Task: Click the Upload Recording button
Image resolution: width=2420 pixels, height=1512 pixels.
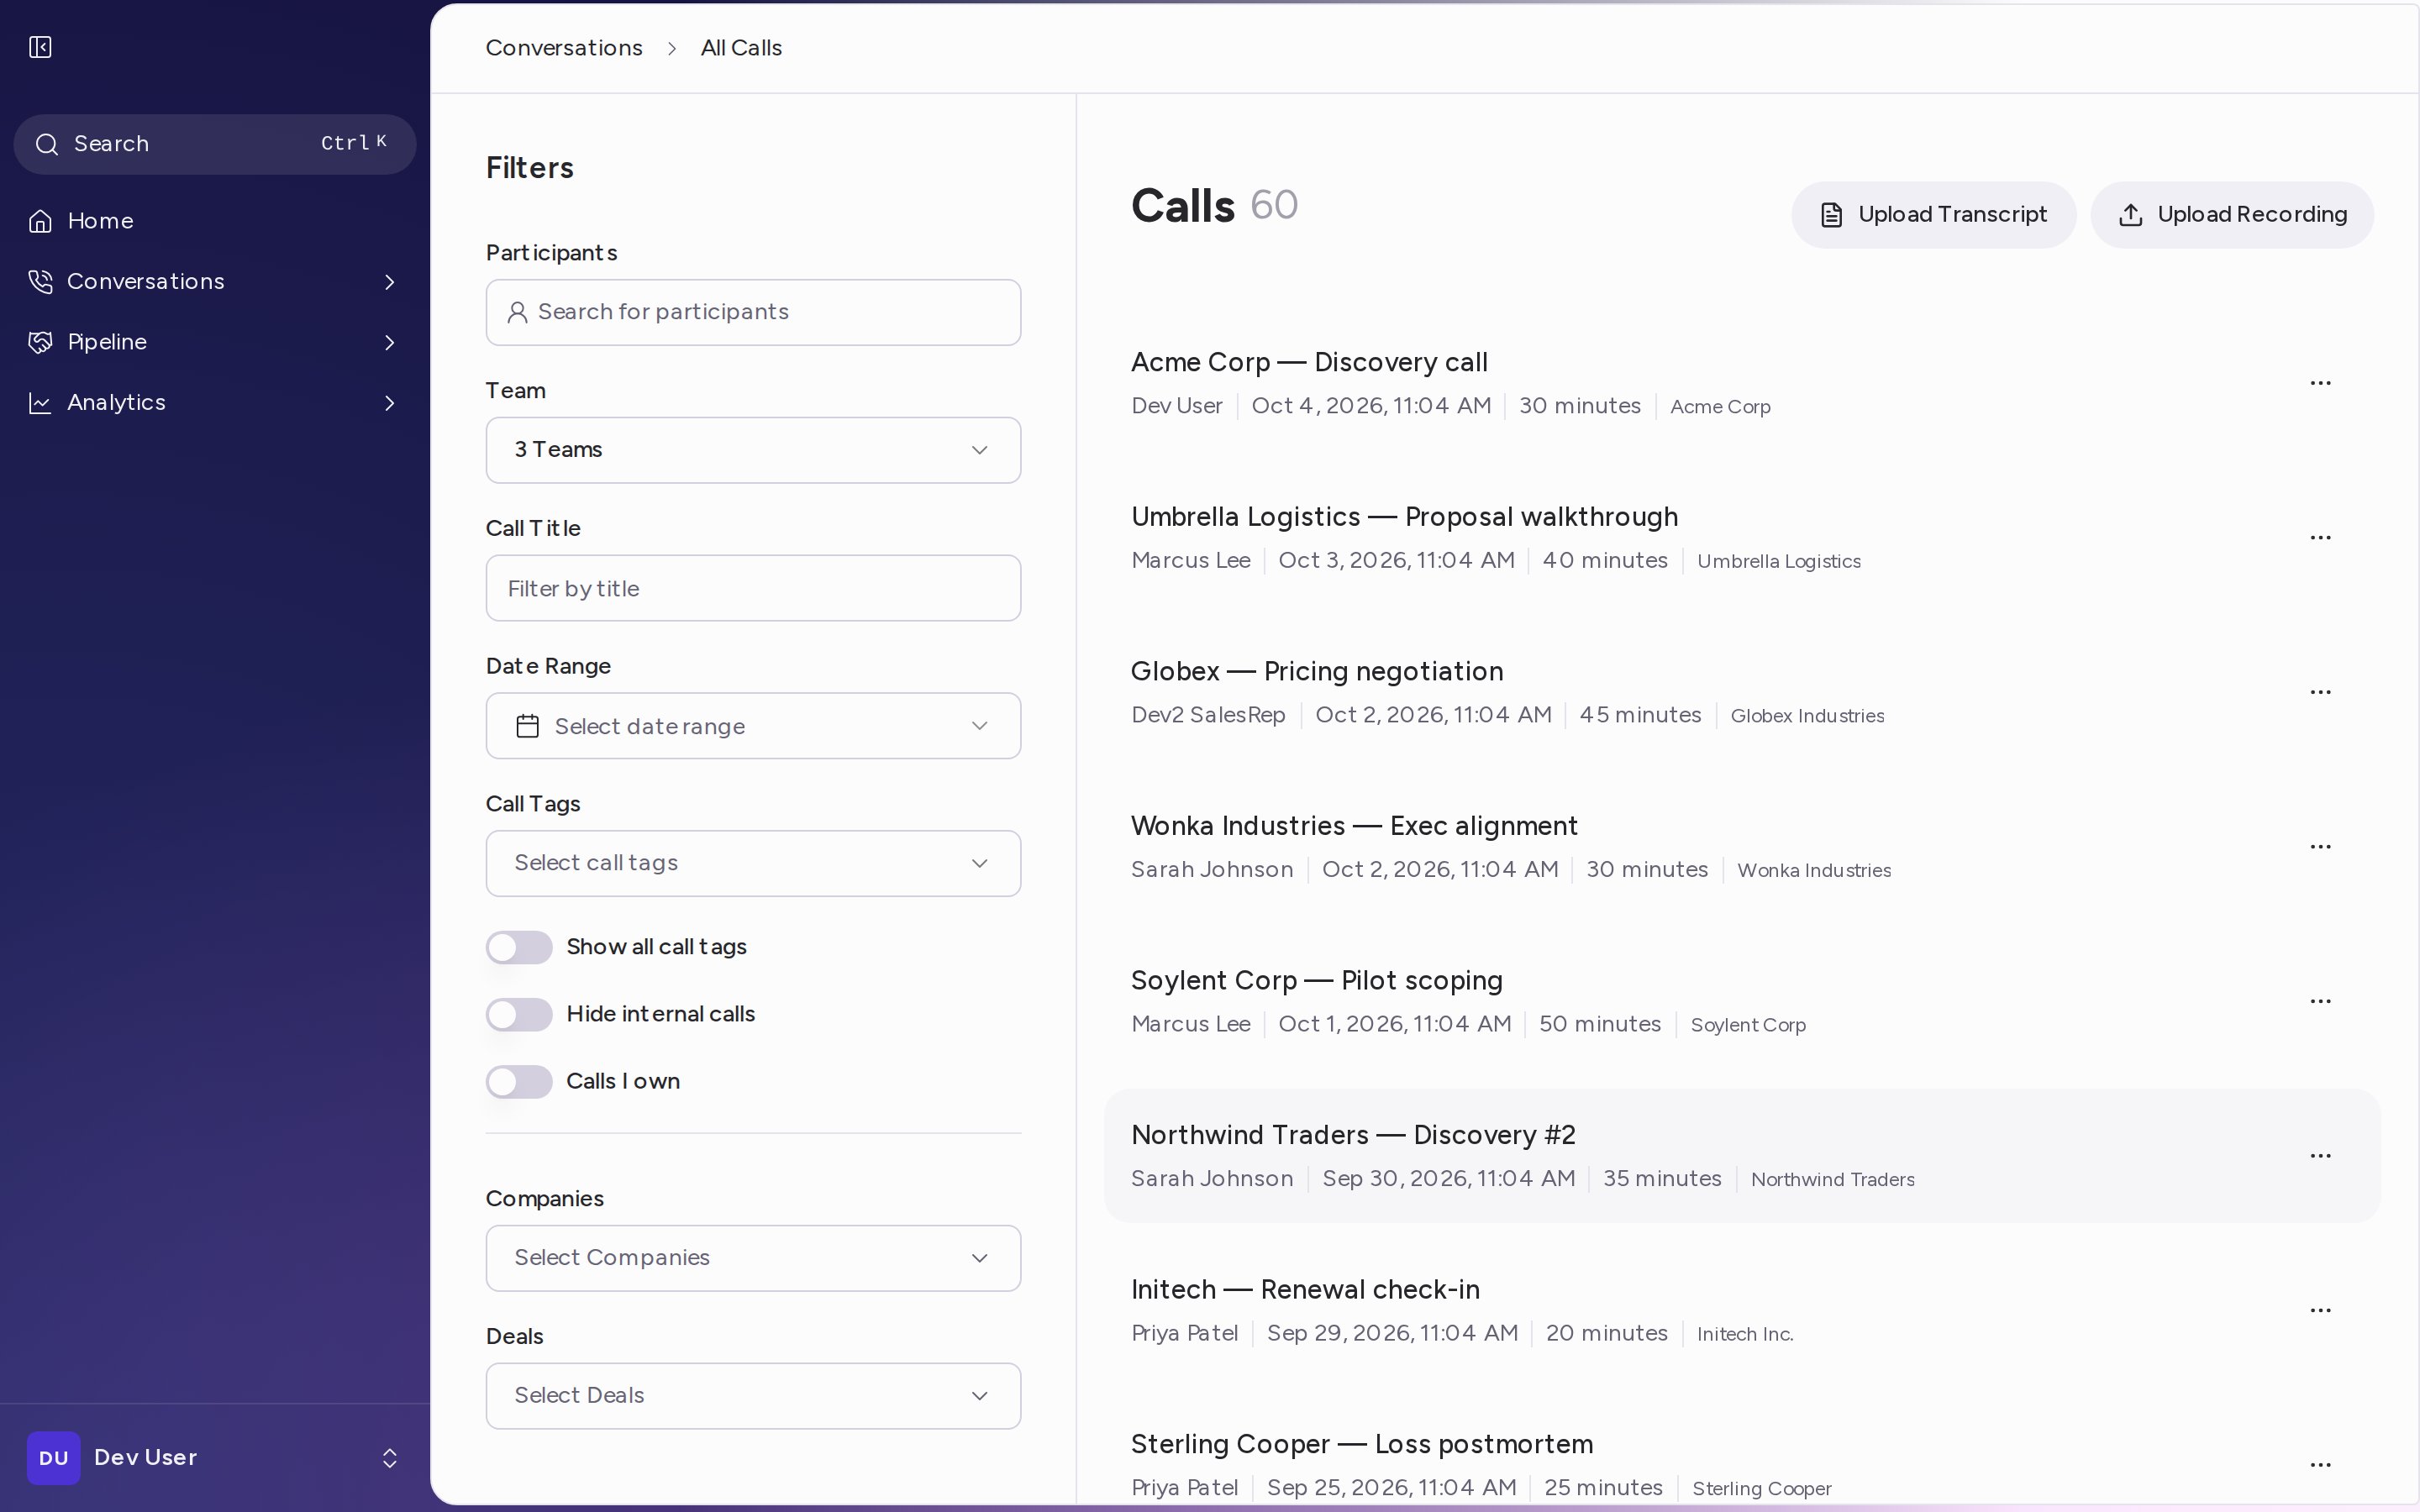Action: click(x=2232, y=215)
